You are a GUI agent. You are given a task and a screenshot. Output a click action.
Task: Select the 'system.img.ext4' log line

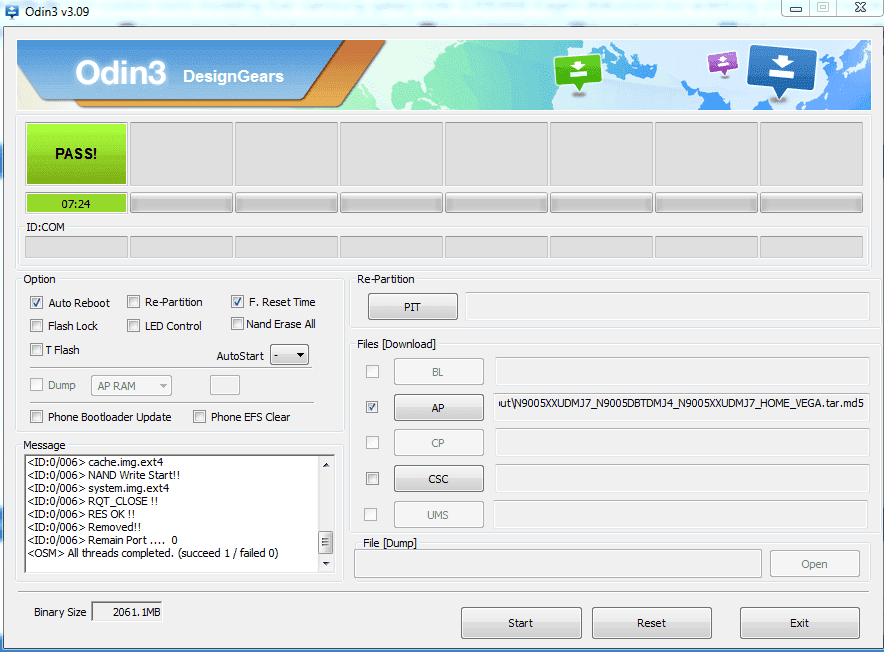(x=98, y=488)
